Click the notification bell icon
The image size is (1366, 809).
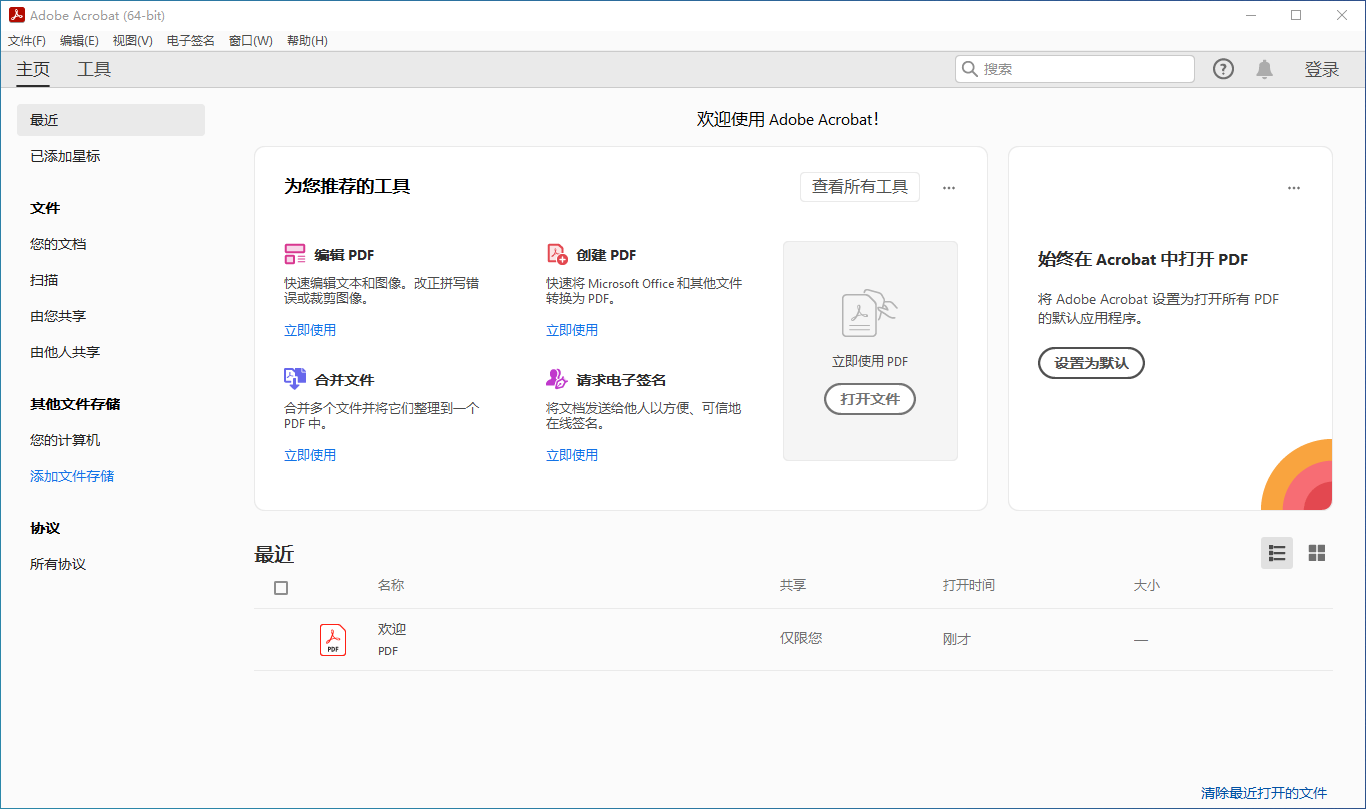pos(1264,68)
